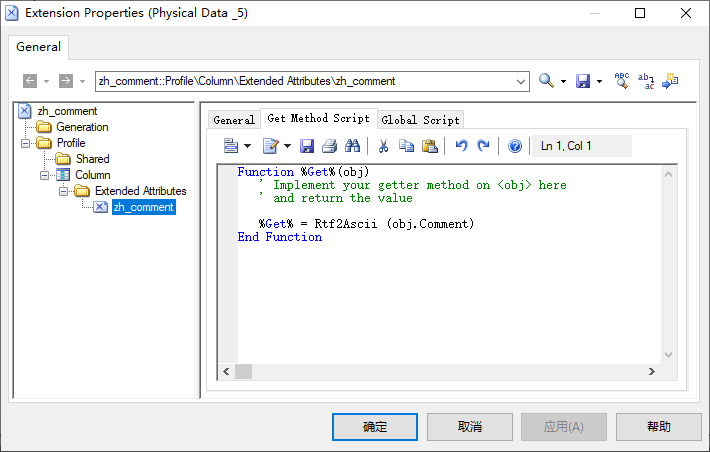The image size is (710, 452).
Task: Click the edit-with-pencil icon in script toolbar
Action: (270, 146)
